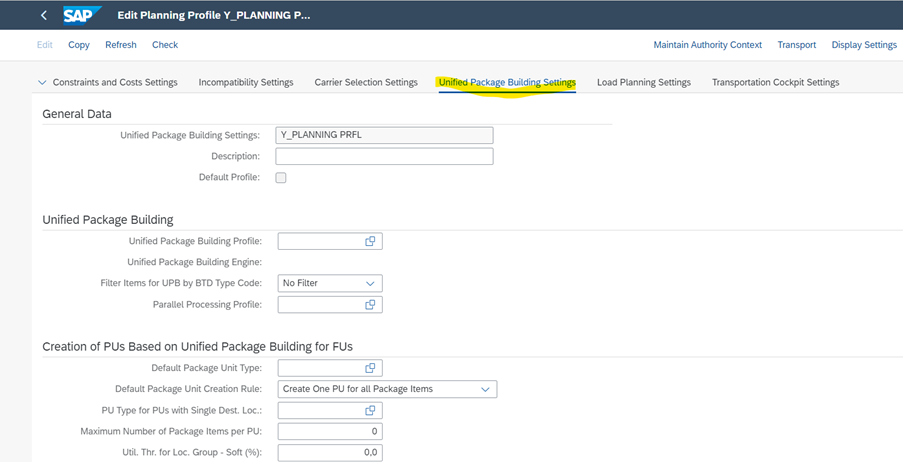This screenshot has height=462, width=903.
Task: Open value help for Unified Package Building Profile
Action: pyautogui.click(x=370, y=241)
